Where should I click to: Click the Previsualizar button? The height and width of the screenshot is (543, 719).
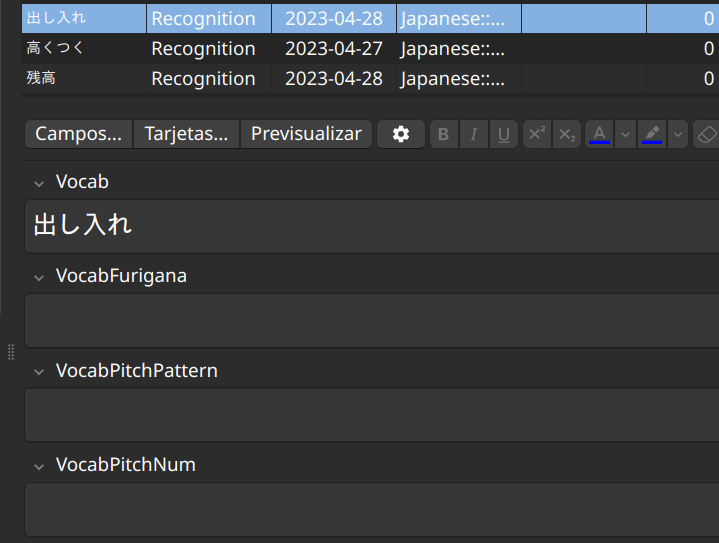[x=306, y=134]
